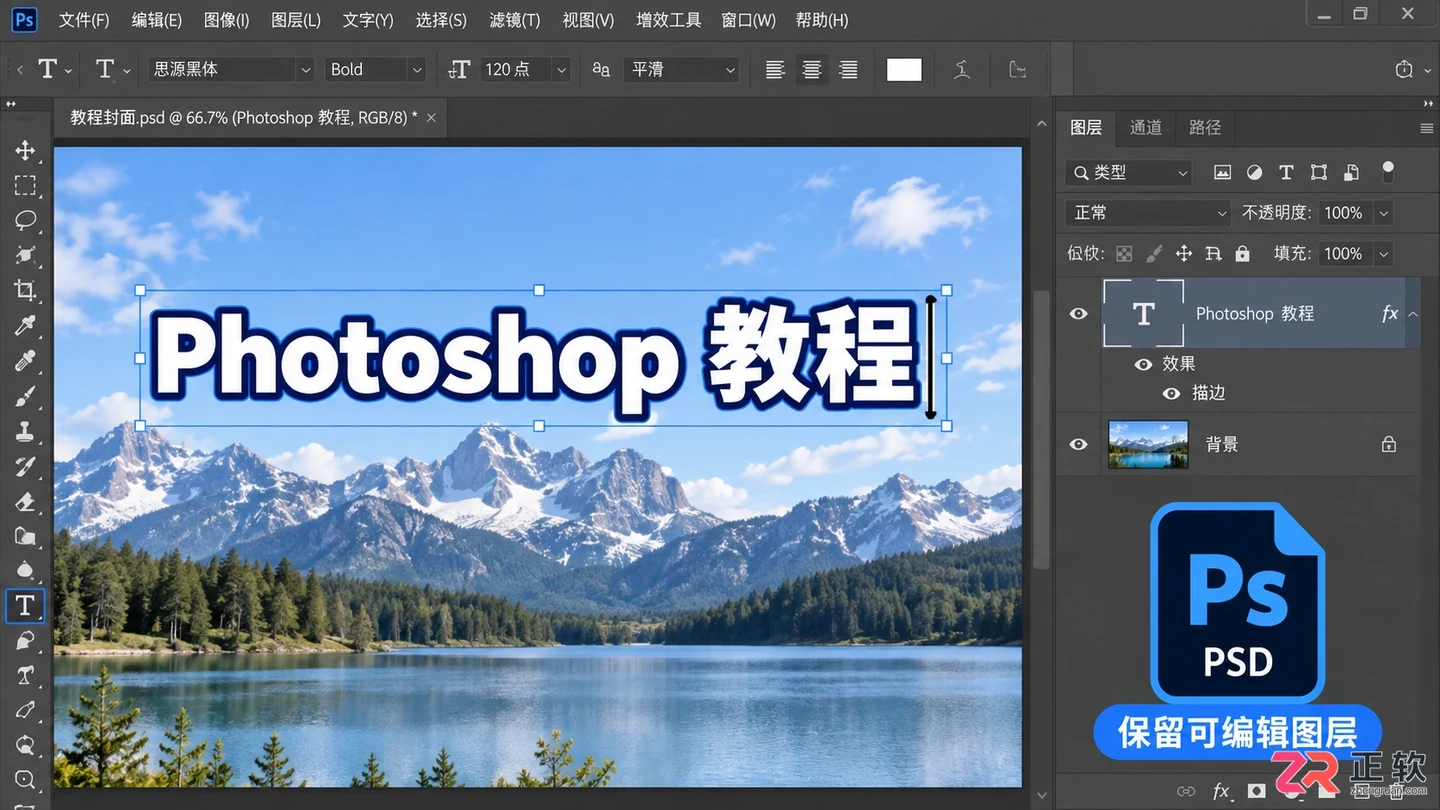The image size is (1440, 810).
Task: Select the Eyedropper tool
Action: tap(25, 325)
